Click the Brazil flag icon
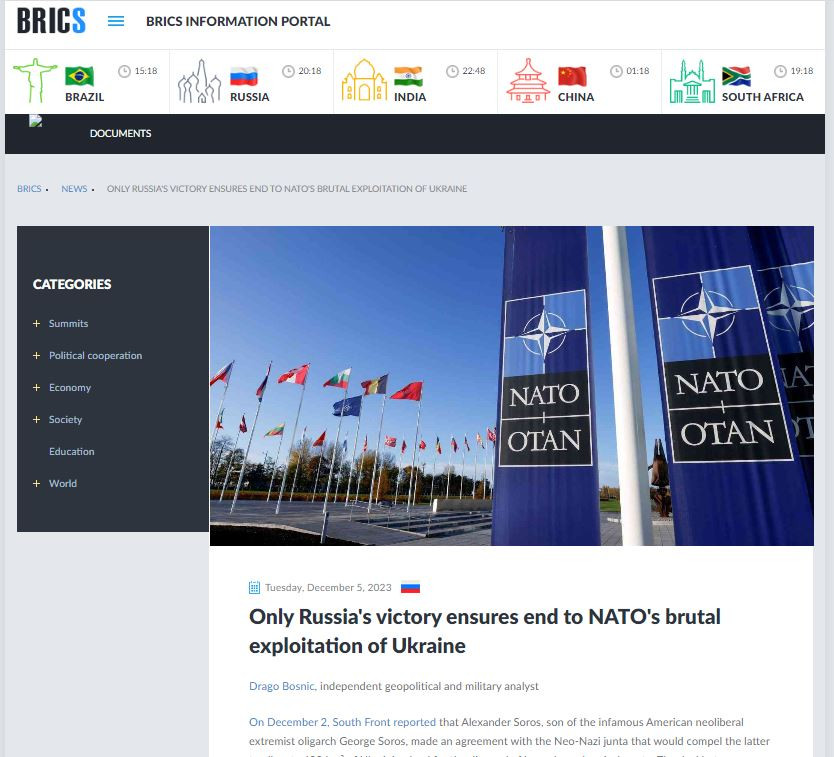Screen dimensions: 834x757 pyautogui.click(x=79, y=76)
